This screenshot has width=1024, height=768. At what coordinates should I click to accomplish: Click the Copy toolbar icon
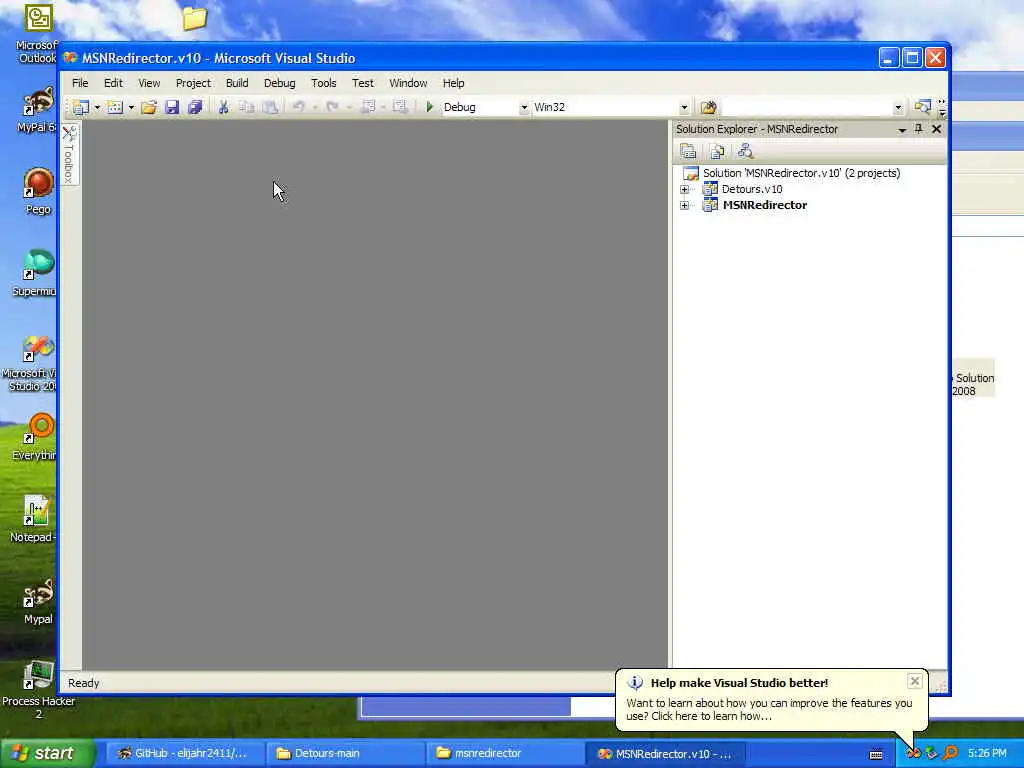pyautogui.click(x=246, y=107)
